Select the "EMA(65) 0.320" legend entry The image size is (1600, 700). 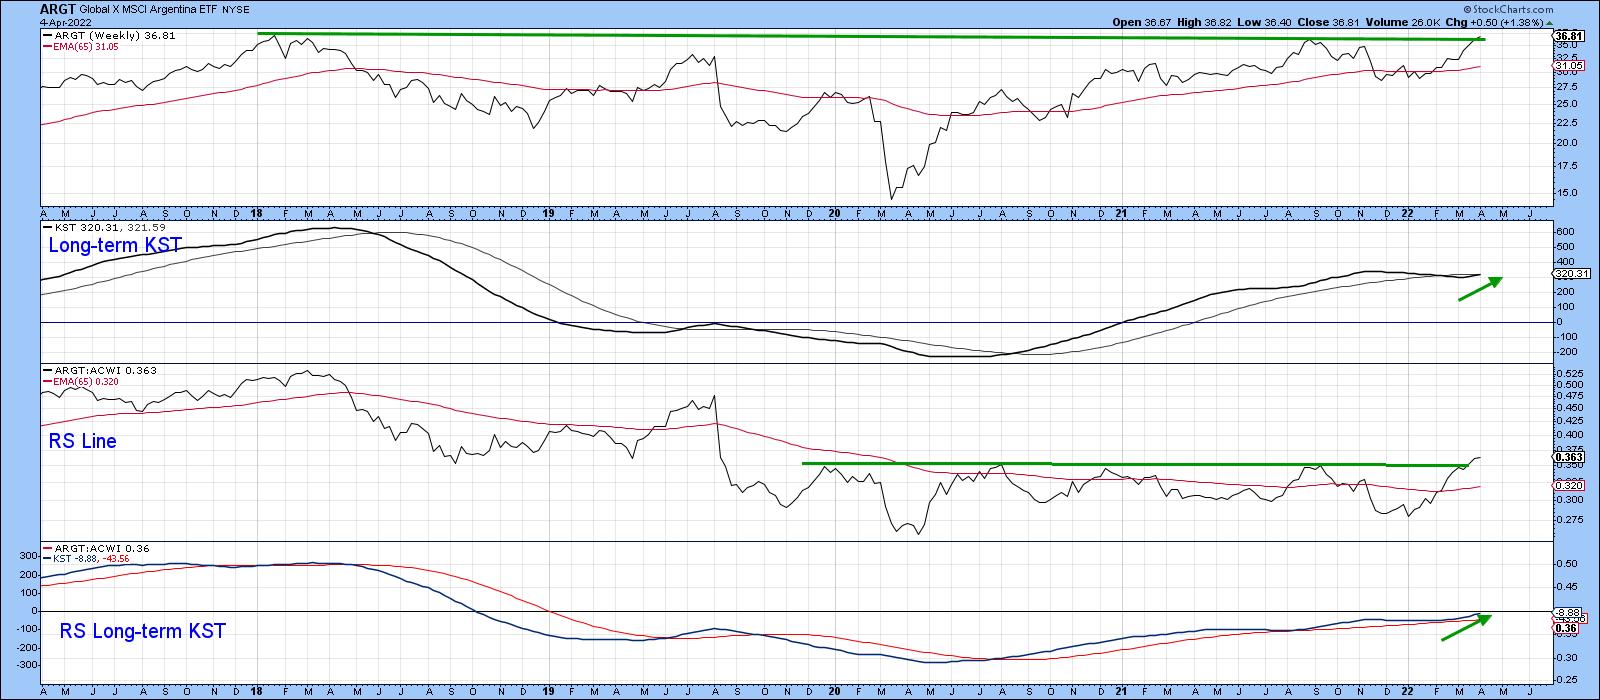pos(82,382)
